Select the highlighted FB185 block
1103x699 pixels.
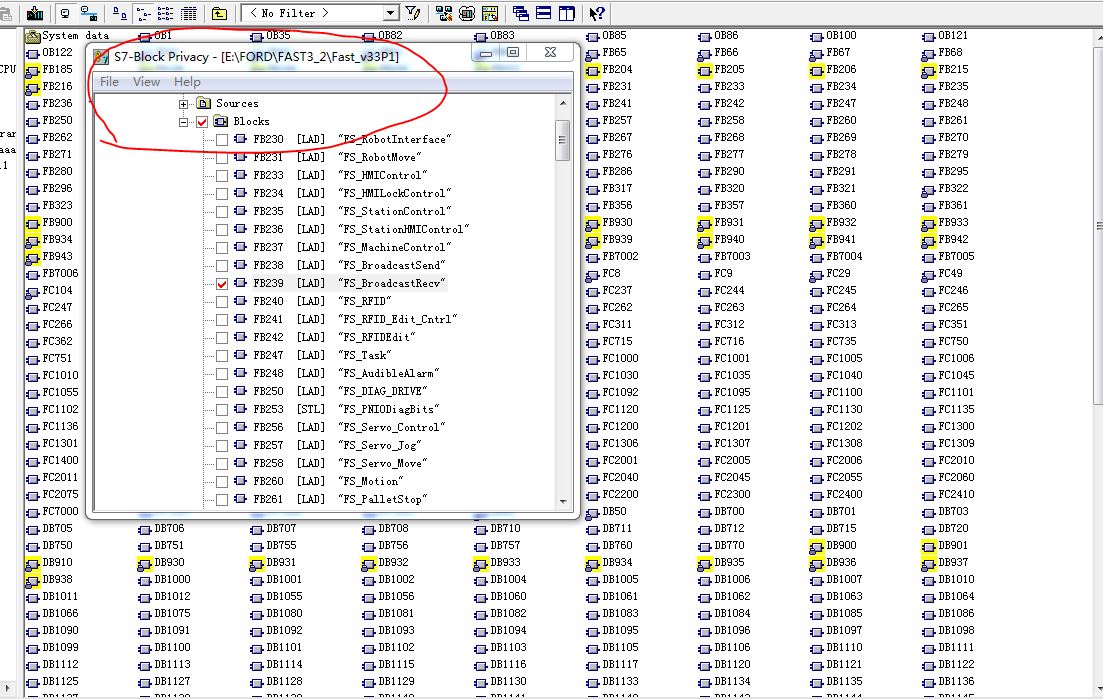(32, 70)
